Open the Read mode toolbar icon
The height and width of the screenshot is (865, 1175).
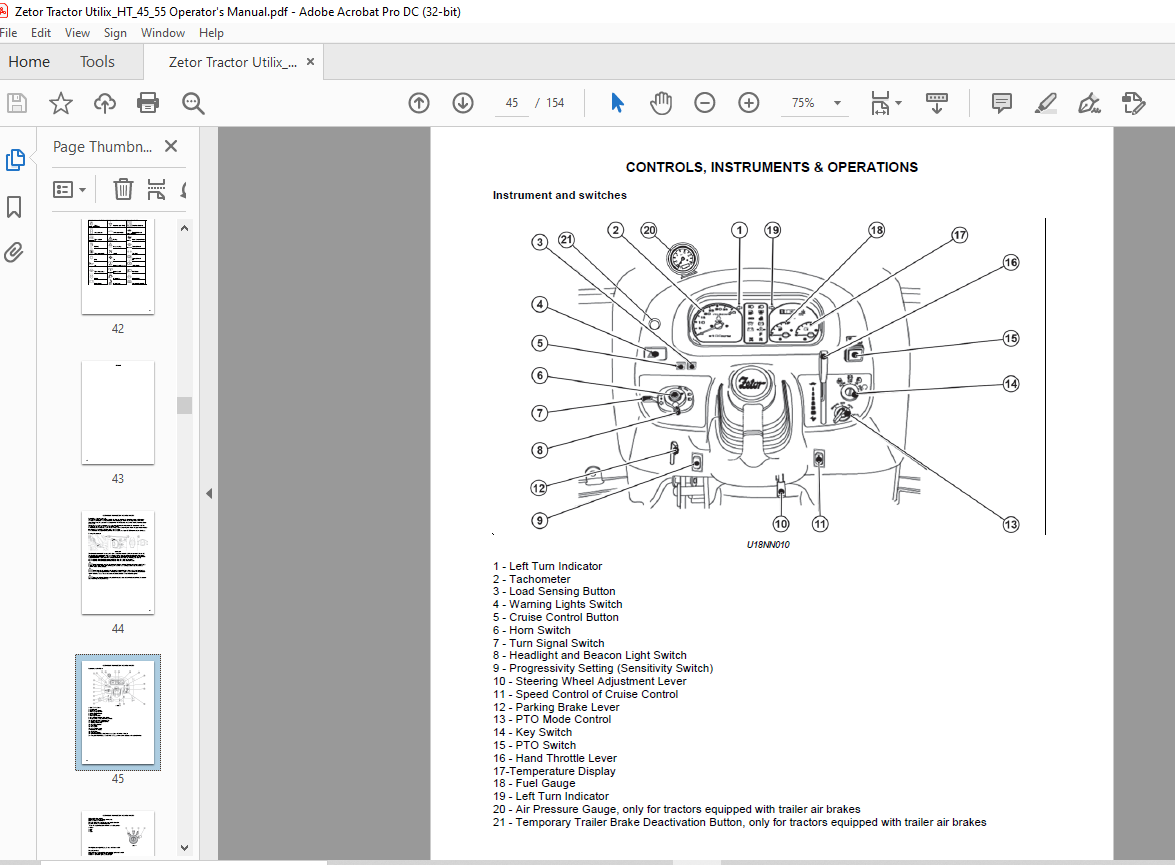(x=937, y=103)
